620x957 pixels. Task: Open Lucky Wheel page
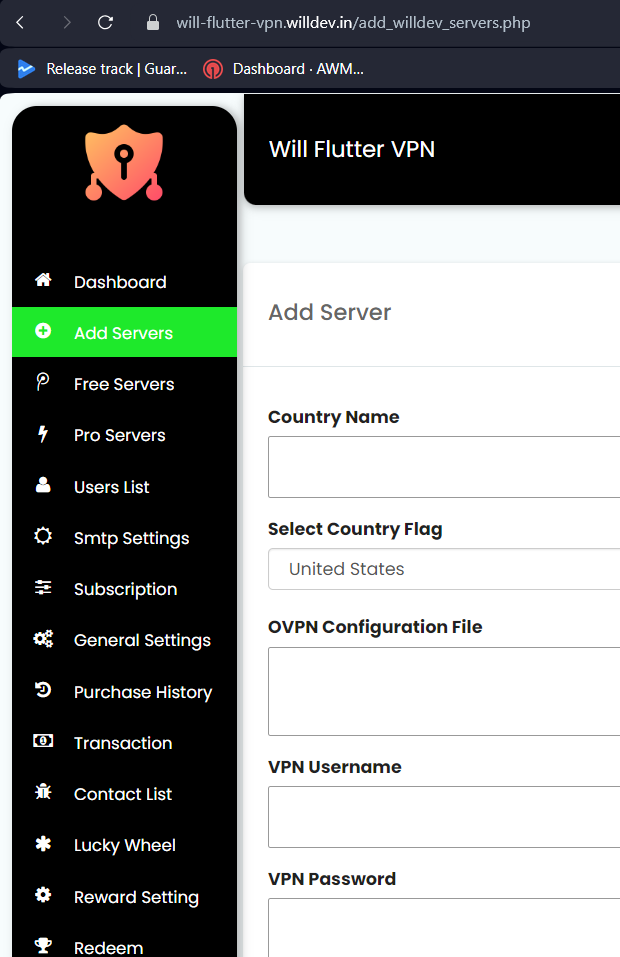(124, 845)
